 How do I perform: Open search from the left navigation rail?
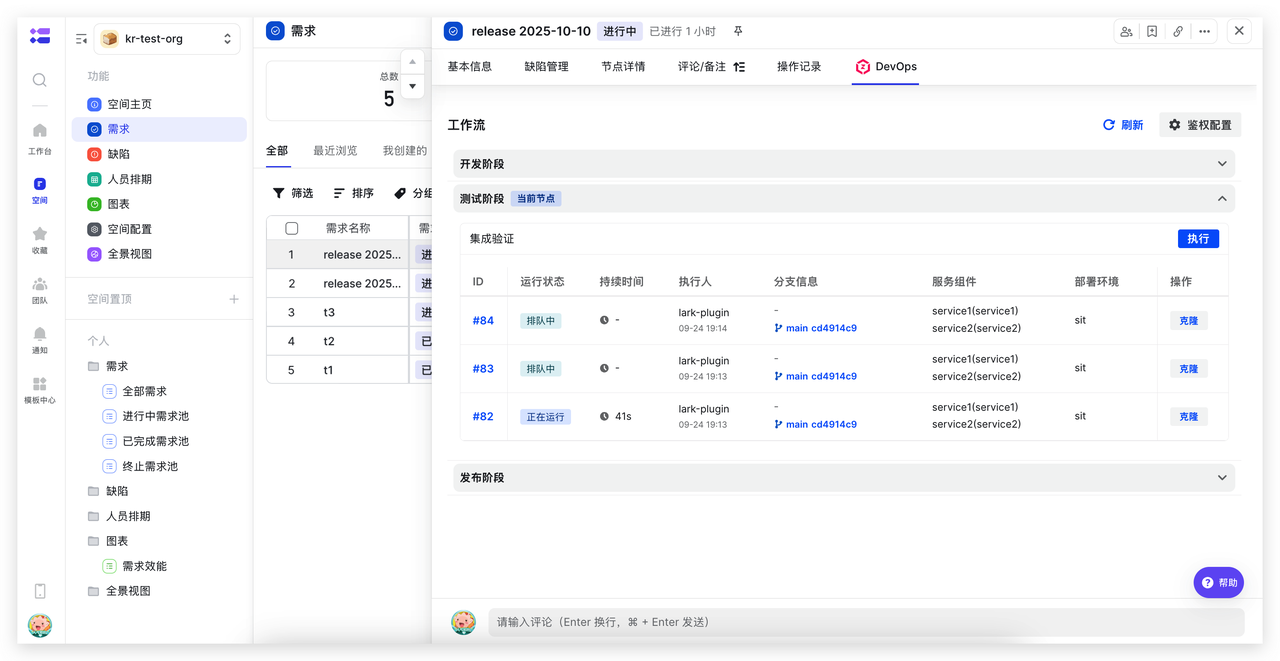pyautogui.click(x=39, y=80)
